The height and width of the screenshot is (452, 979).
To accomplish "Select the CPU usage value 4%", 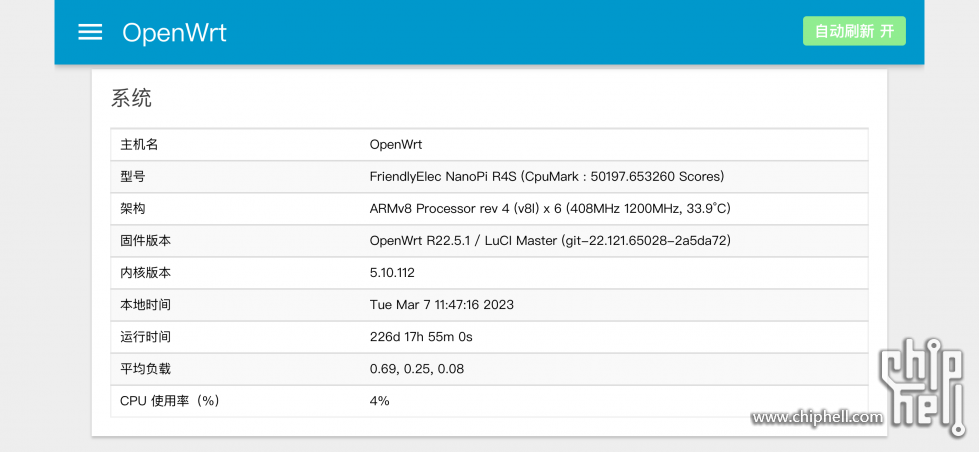I will tap(380, 401).
